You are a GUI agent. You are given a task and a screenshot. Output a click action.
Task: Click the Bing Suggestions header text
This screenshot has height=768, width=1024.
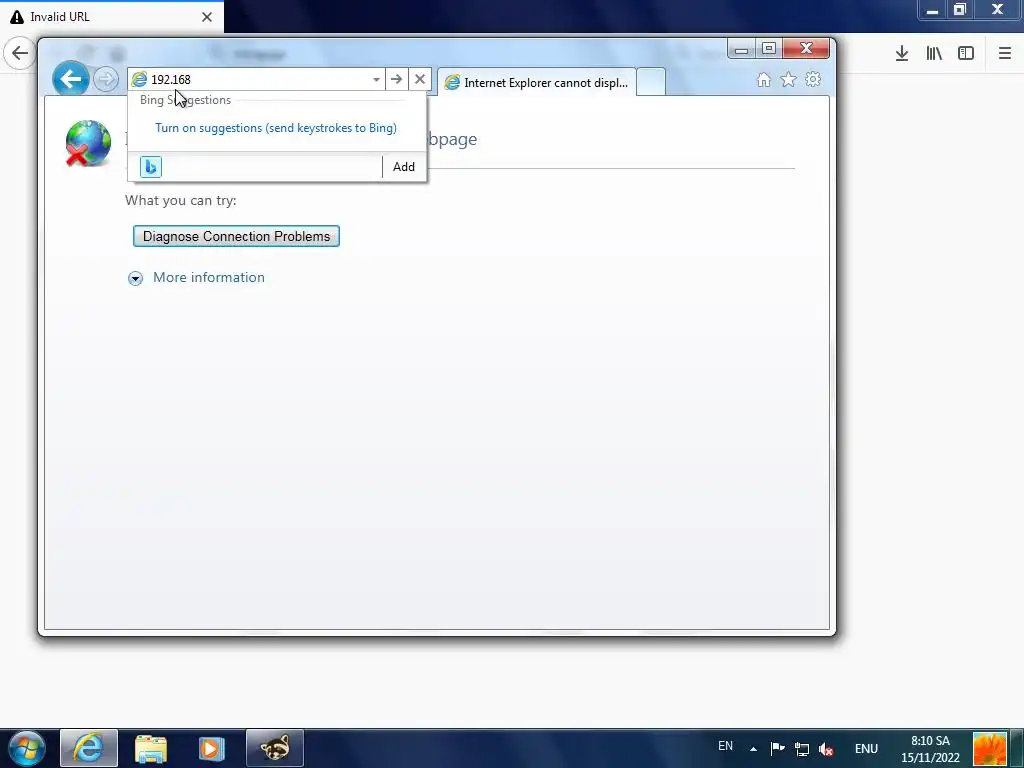click(185, 100)
